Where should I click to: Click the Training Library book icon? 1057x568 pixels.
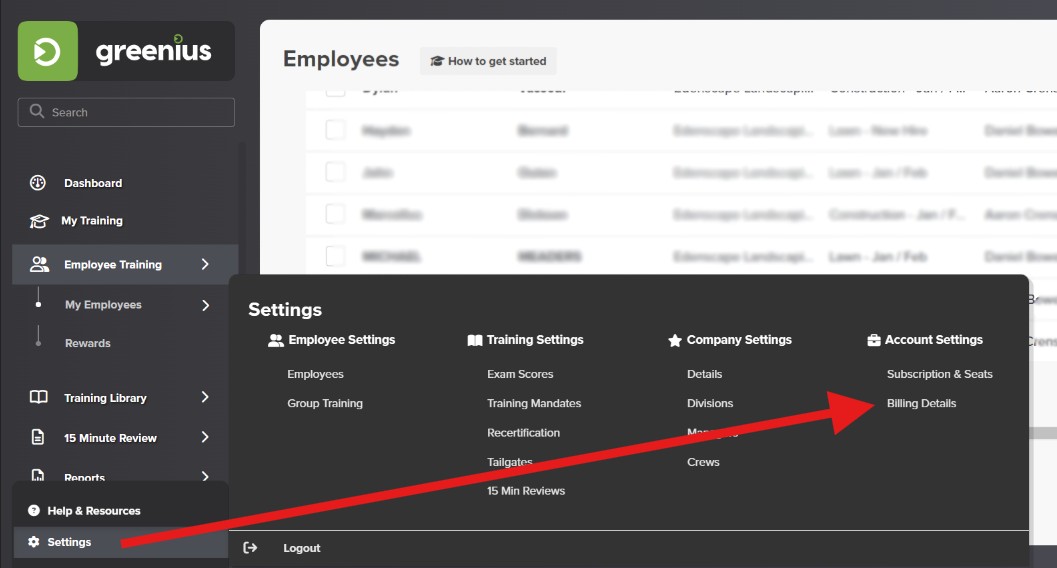pos(38,398)
